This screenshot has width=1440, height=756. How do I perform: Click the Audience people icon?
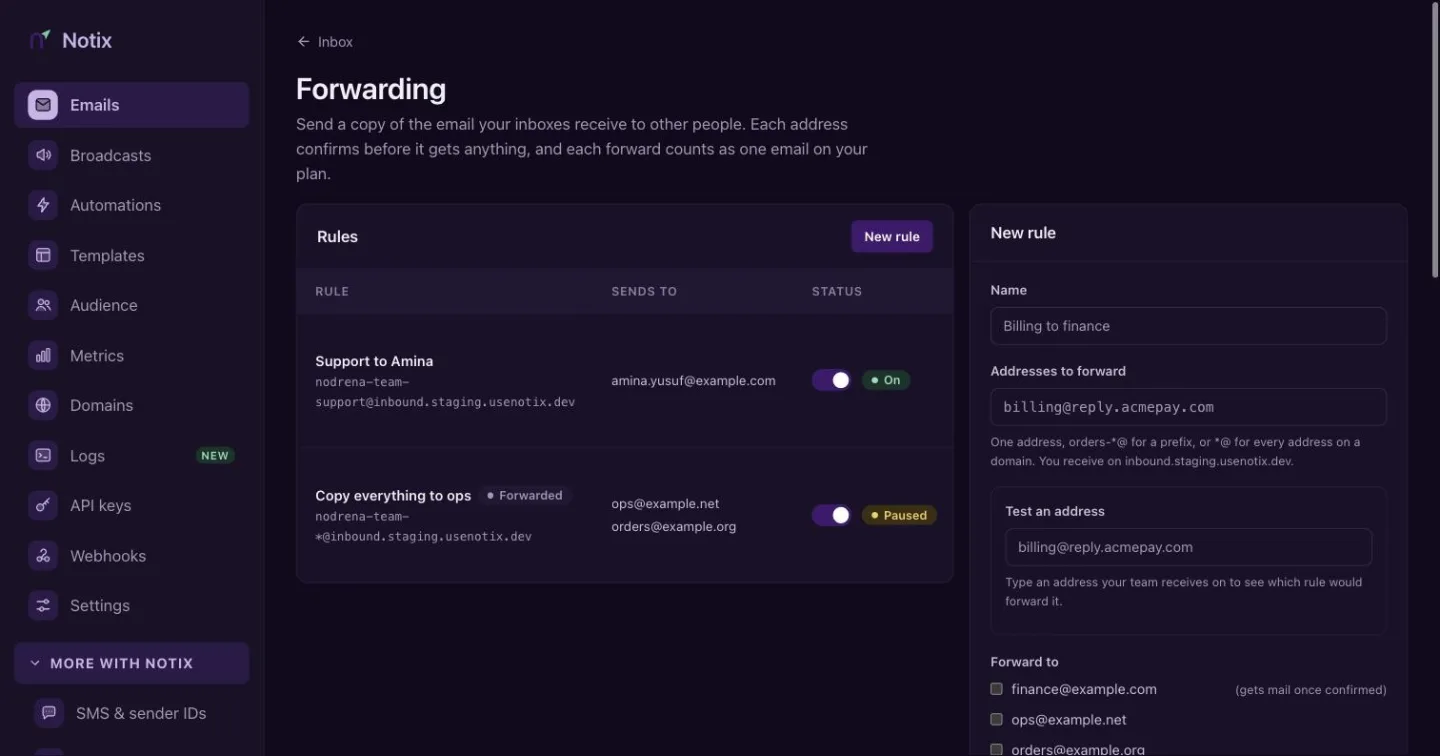[x=43, y=305]
